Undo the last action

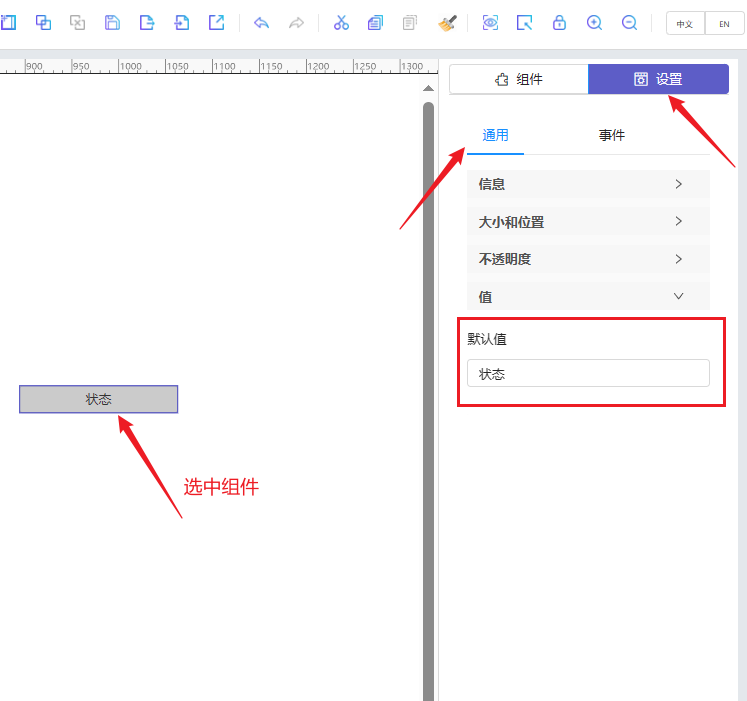click(x=262, y=22)
